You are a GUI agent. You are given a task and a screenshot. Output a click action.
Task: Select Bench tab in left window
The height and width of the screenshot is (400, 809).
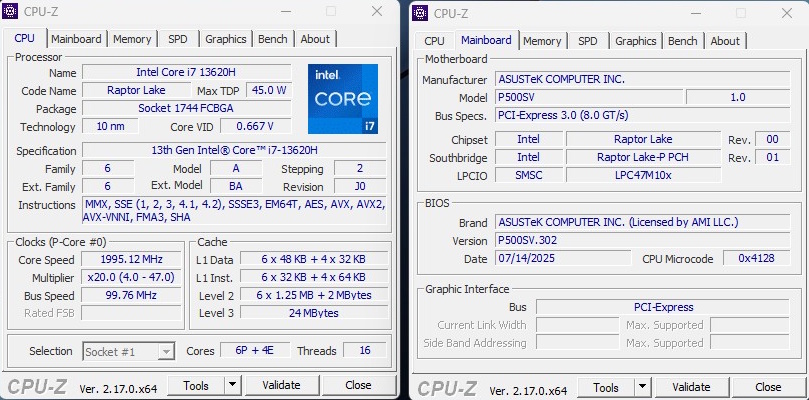[x=273, y=39]
